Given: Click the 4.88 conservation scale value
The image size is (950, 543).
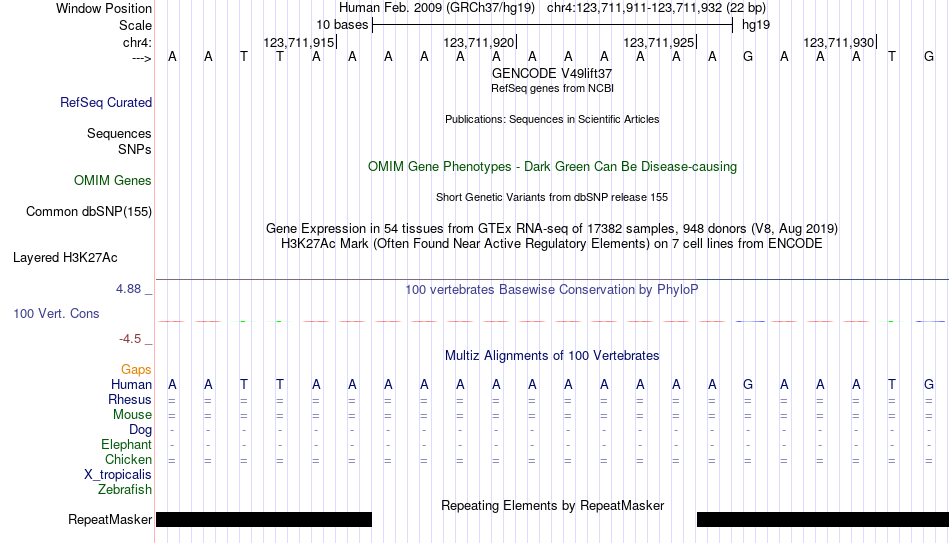Looking at the screenshot, I should (128, 289).
